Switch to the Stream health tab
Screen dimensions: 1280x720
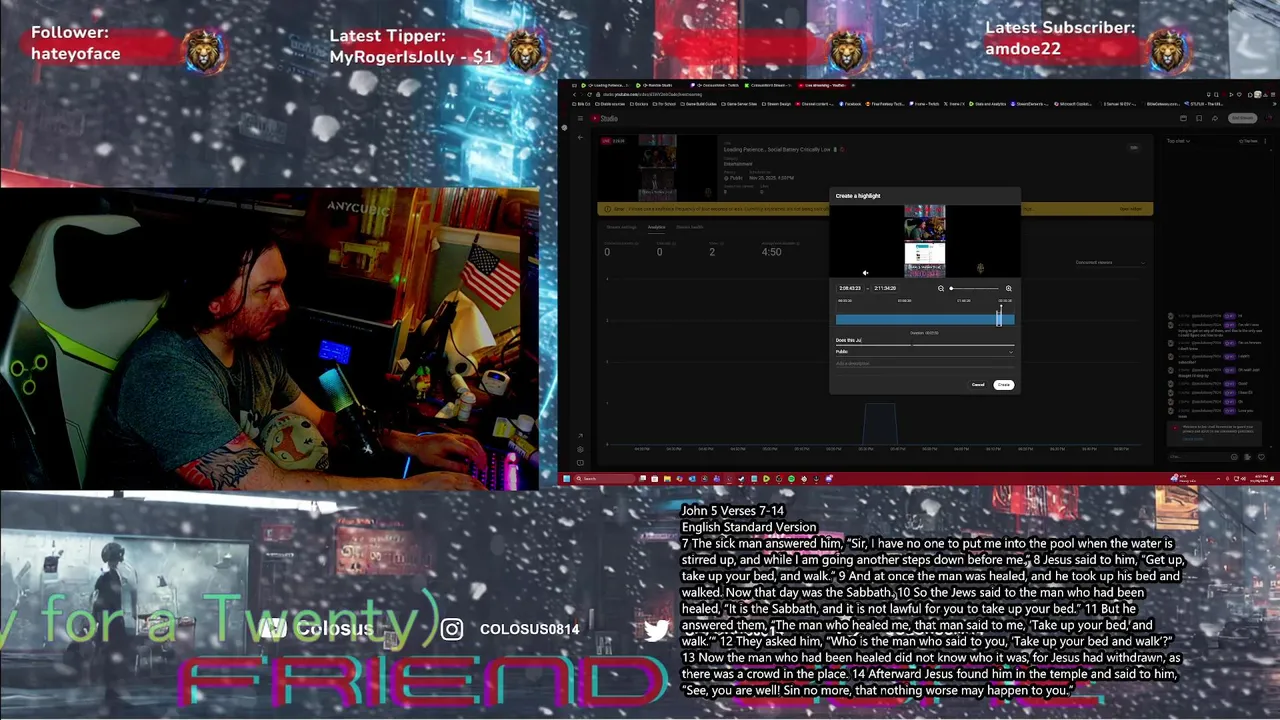(x=690, y=227)
